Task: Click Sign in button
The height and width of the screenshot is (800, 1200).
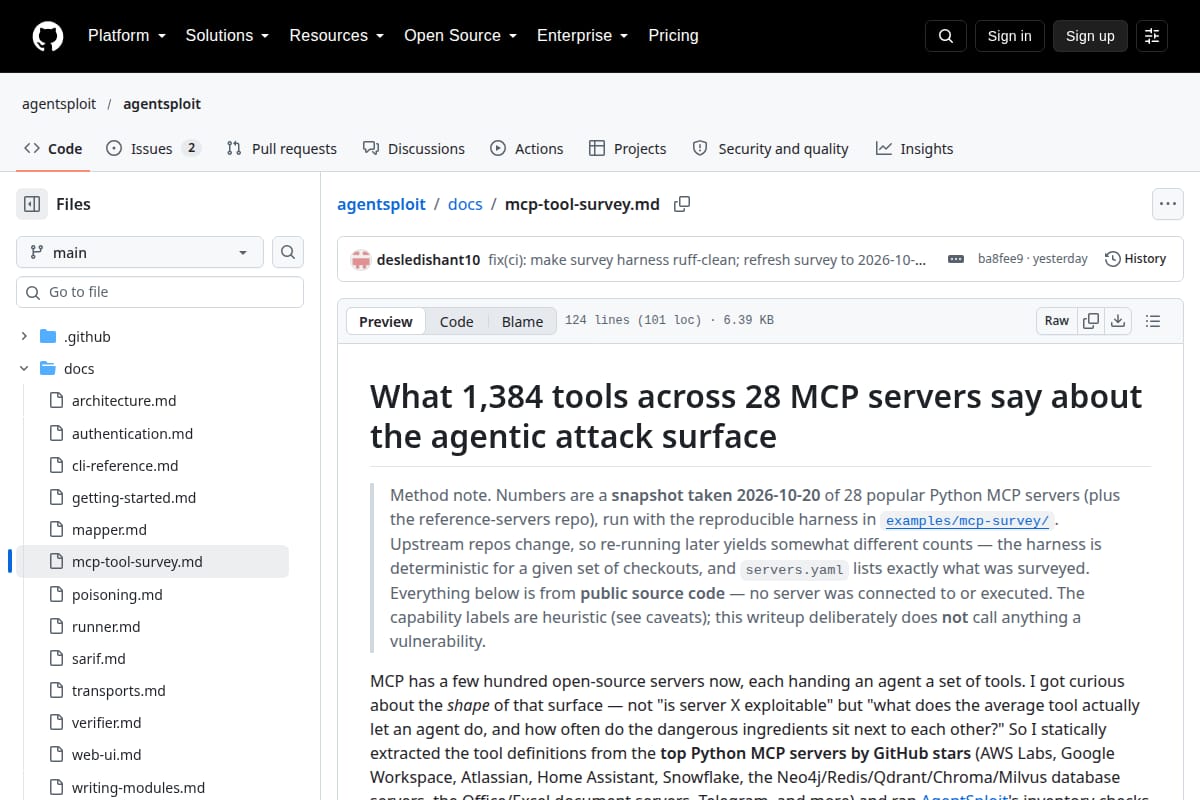Action: (1009, 36)
